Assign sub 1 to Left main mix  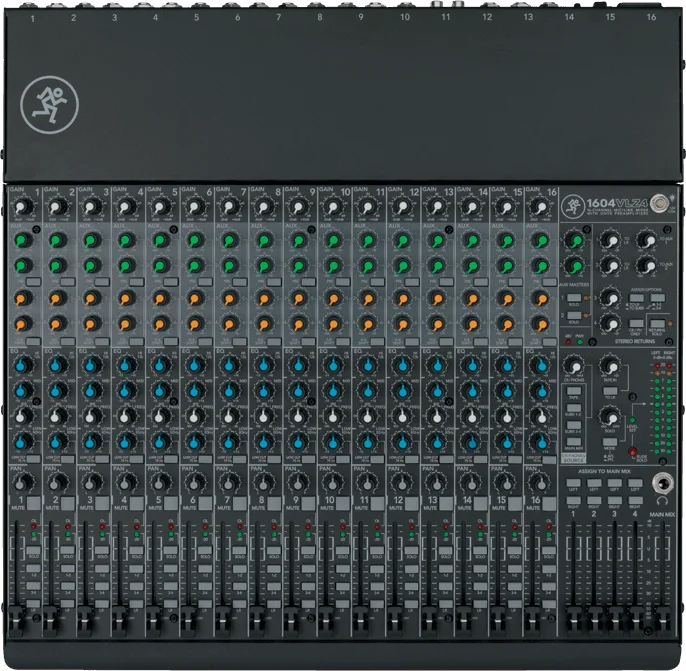574,483
